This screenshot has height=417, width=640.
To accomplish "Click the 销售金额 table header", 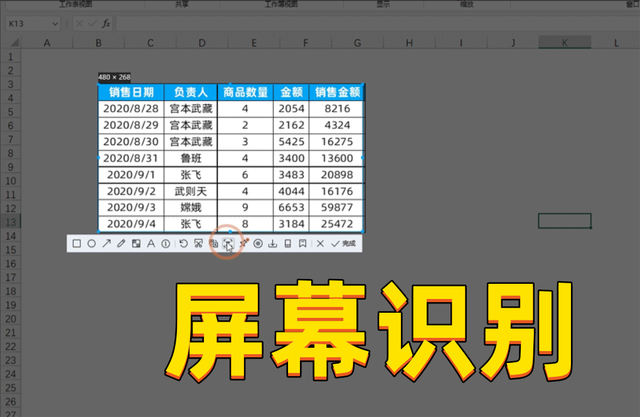I will (337, 92).
